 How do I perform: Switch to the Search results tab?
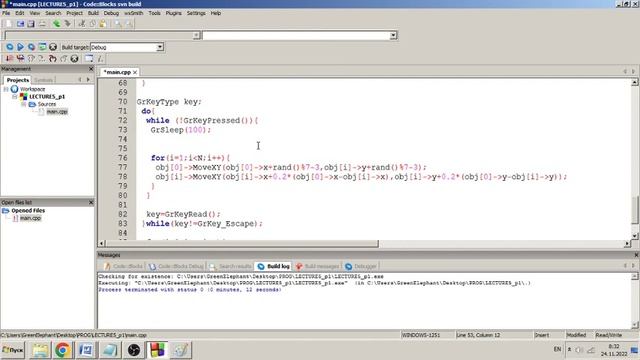coord(231,266)
